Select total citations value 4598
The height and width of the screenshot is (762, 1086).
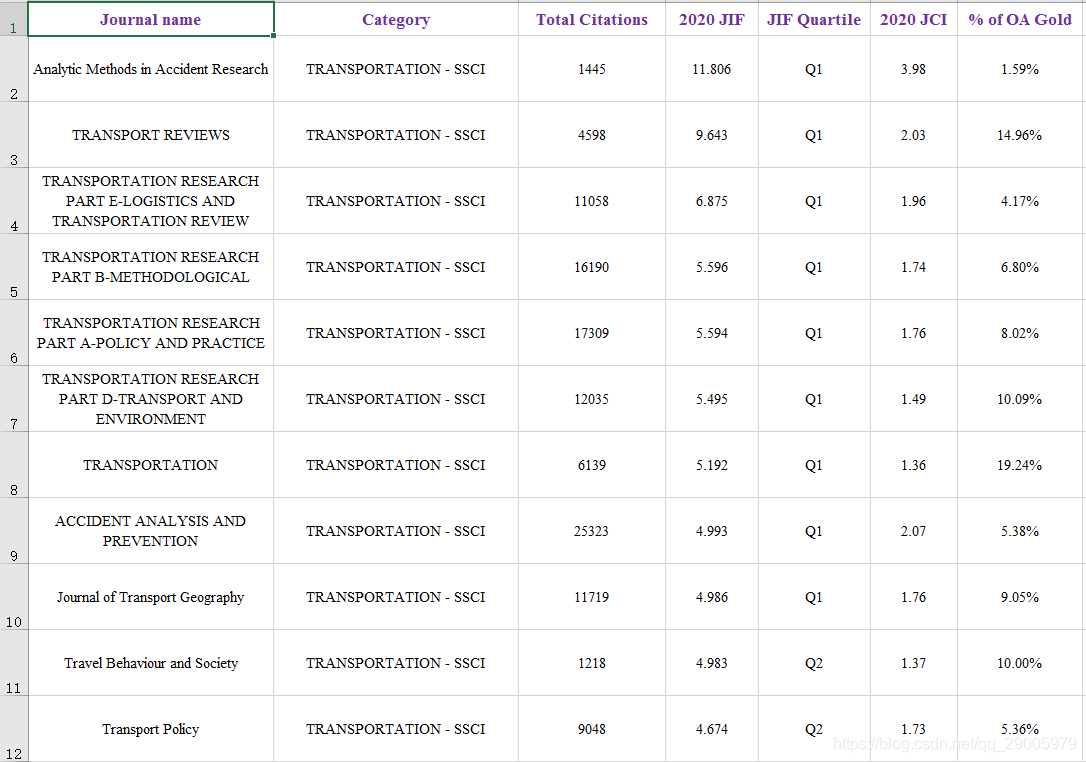pos(591,135)
